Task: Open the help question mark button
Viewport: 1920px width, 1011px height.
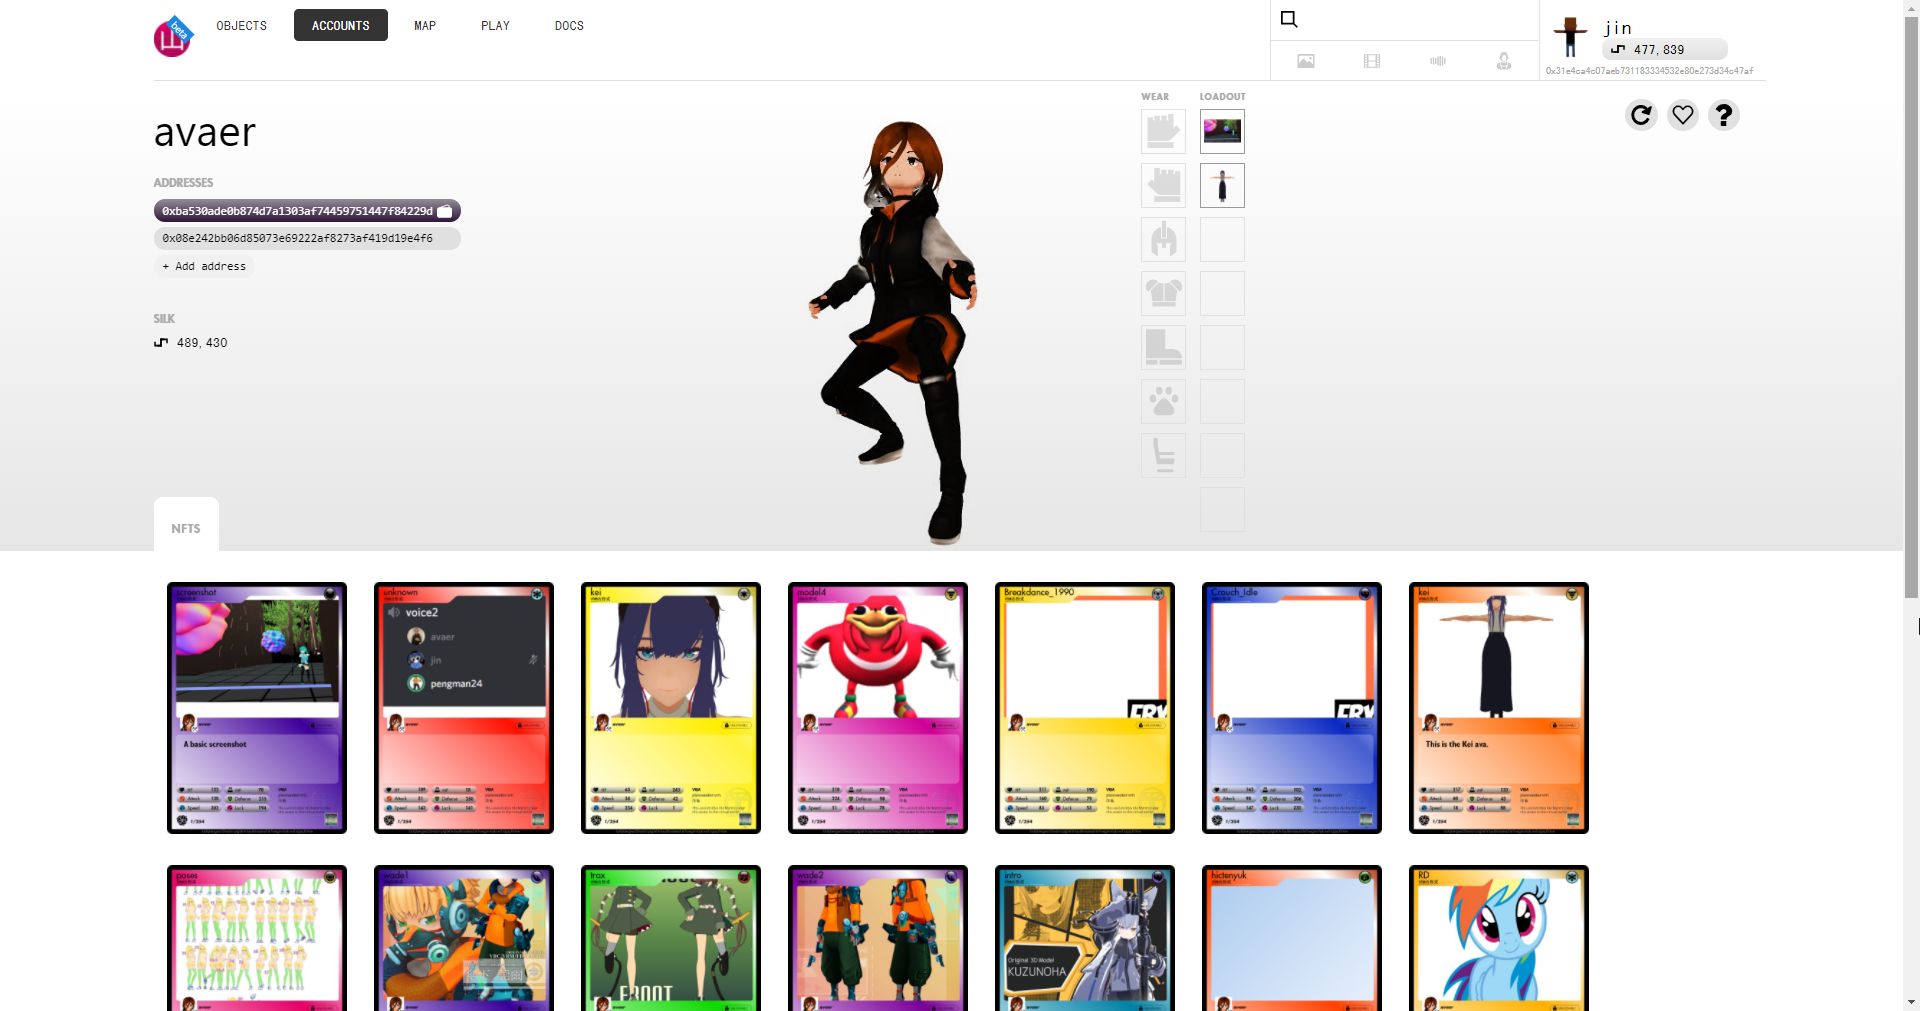Action: click(1723, 115)
